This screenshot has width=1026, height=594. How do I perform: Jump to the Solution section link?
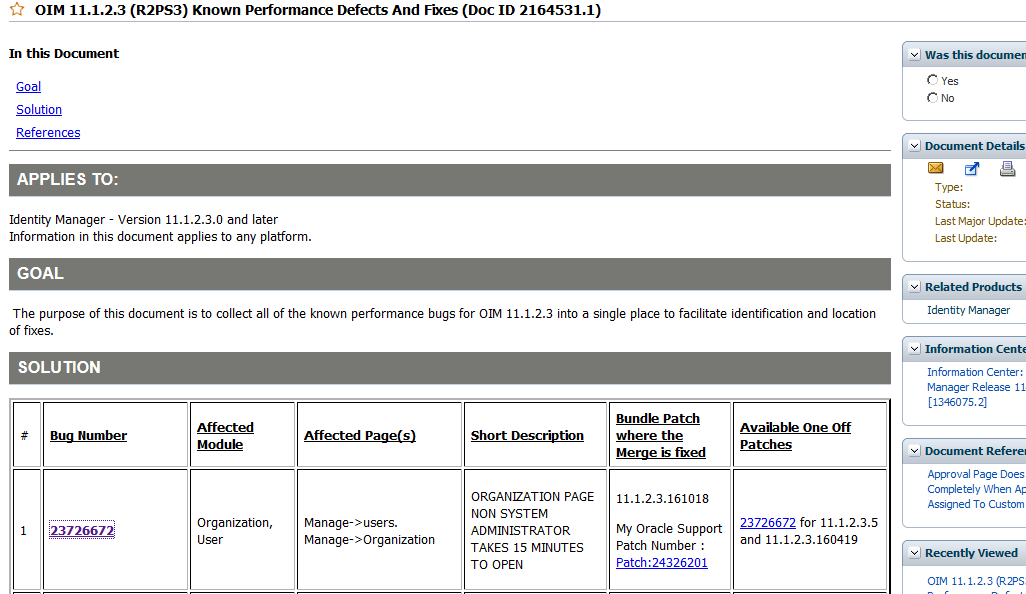[39, 109]
